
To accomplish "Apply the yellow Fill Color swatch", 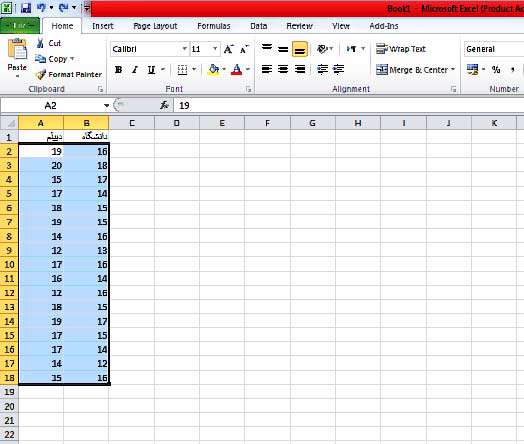I will click(x=214, y=69).
